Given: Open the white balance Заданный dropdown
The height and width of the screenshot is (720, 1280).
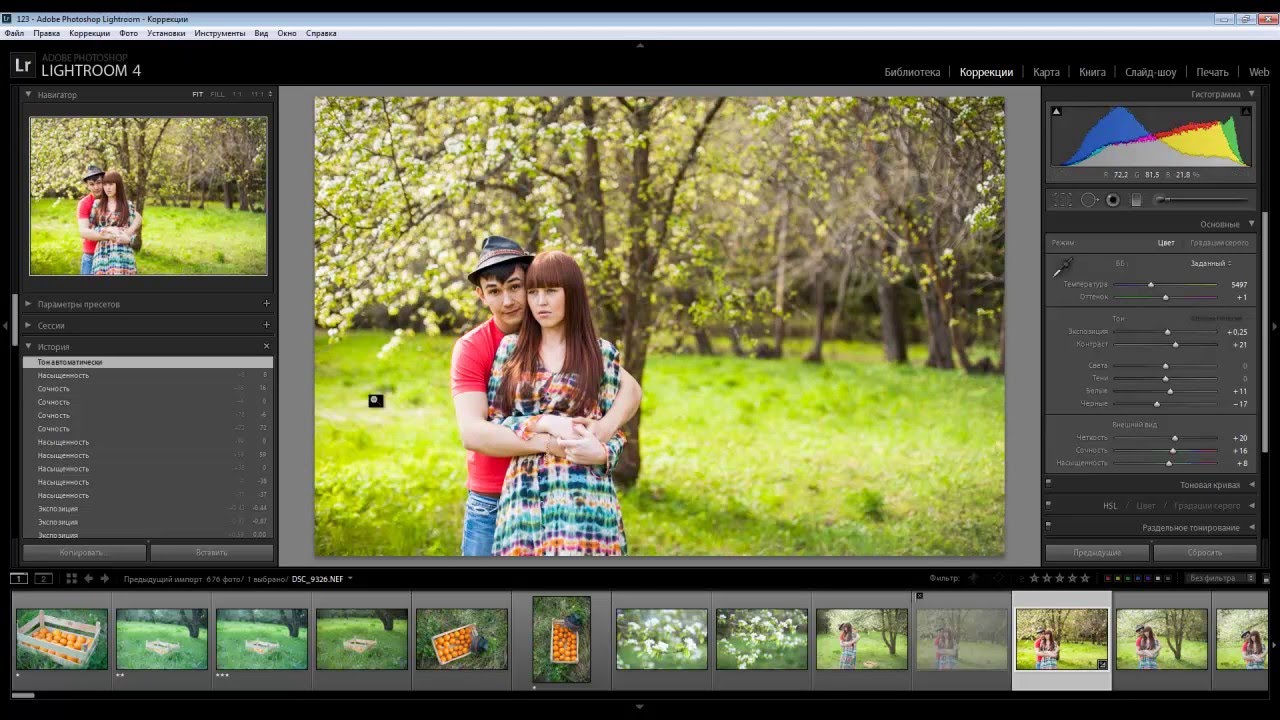Looking at the screenshot, I should coord(1210,263).
